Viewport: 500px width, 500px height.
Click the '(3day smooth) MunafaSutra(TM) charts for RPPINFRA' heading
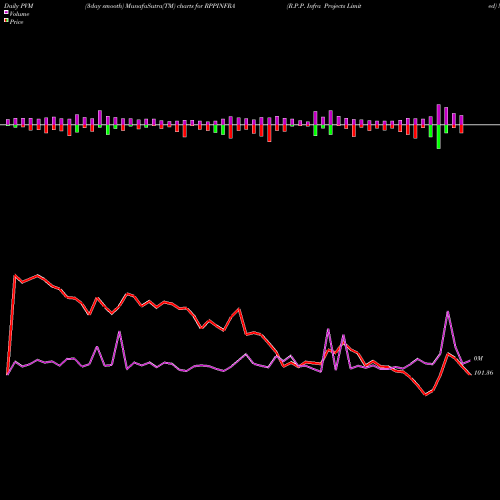(160, 6)
